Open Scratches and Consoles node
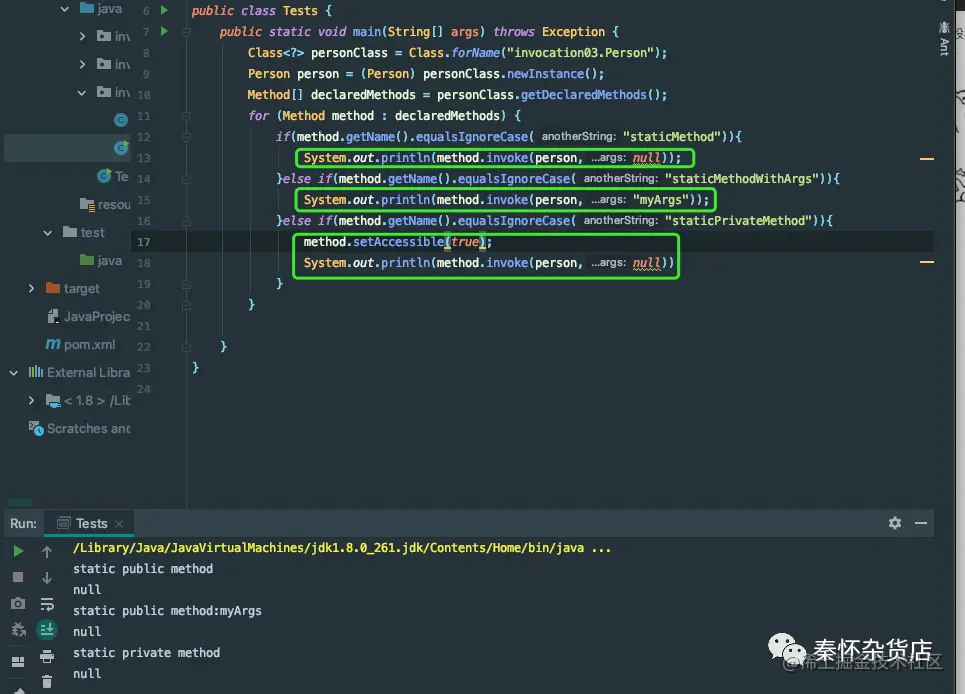 click(79, 428)
